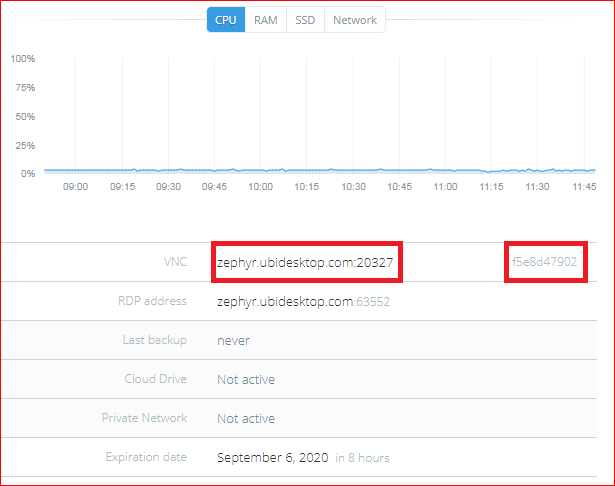
Task: Click the 10:45 time label on chart
Action: tap(399, 187)
